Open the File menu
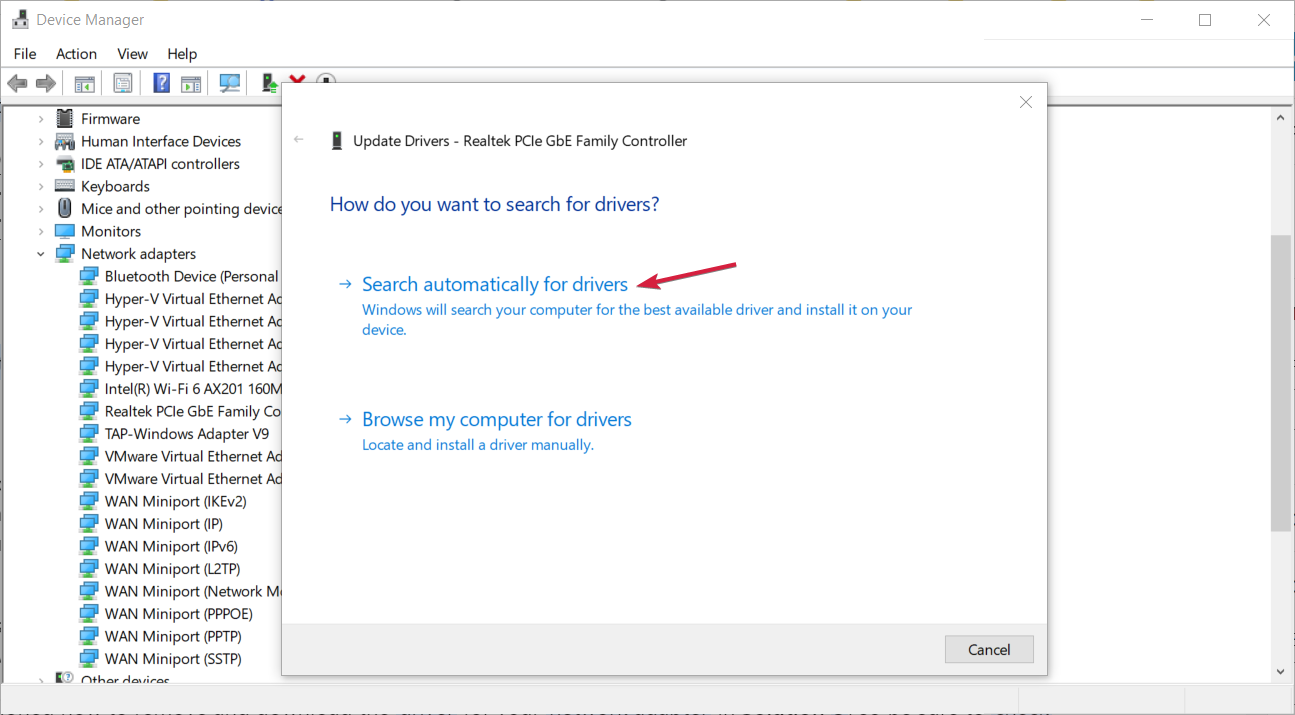1295x715 pixels. [25, 54]
